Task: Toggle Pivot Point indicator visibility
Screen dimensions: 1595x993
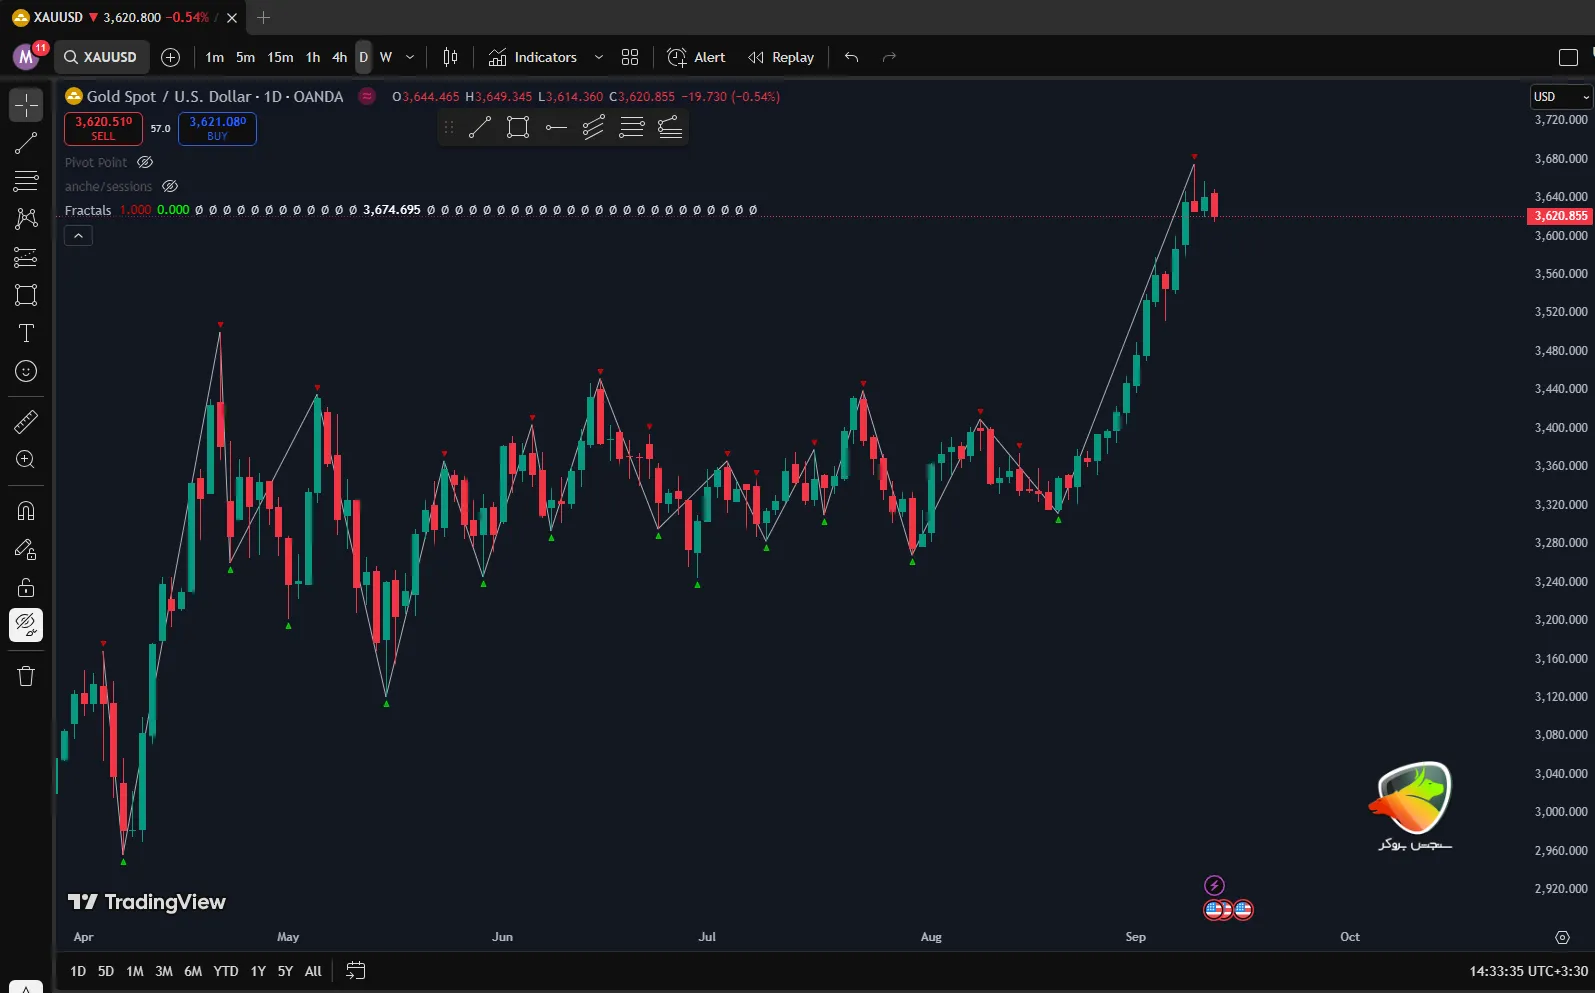Action: [x=145, y=162]
